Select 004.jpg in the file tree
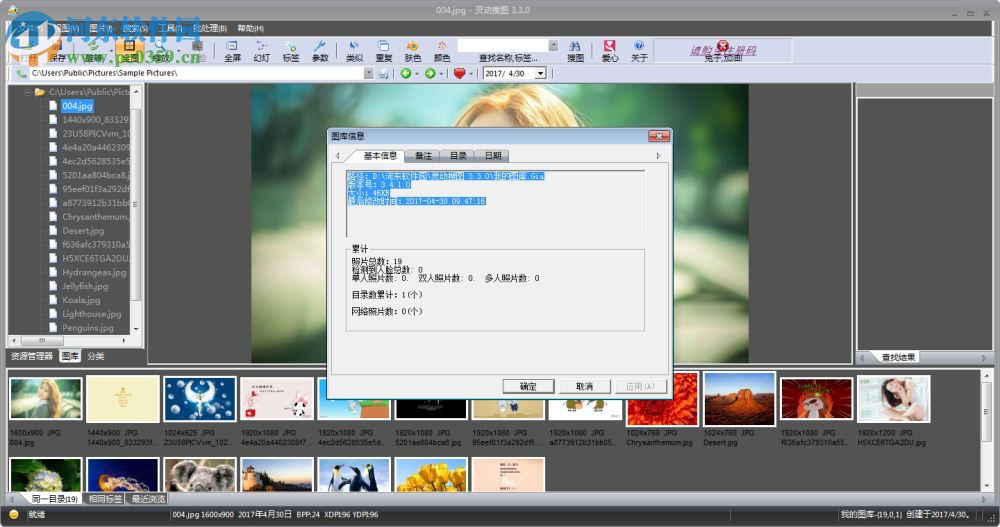Image resolution: width=1000 pixels, height=527 pixels. pyautogui.click(x=77, y=106)
